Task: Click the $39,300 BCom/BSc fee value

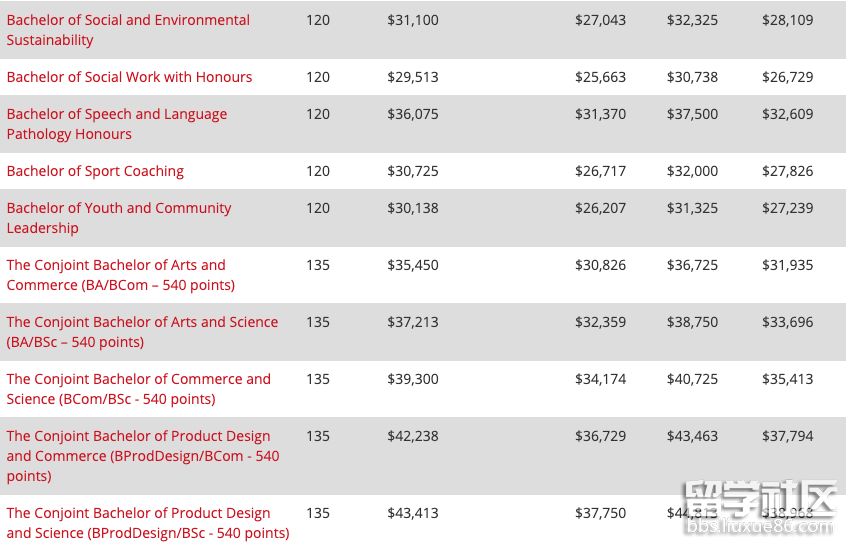Action: (413, 379)
